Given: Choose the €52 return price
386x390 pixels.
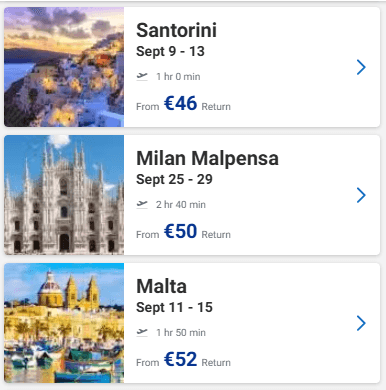Looking at the screenshot, I should tap(180, 359).
